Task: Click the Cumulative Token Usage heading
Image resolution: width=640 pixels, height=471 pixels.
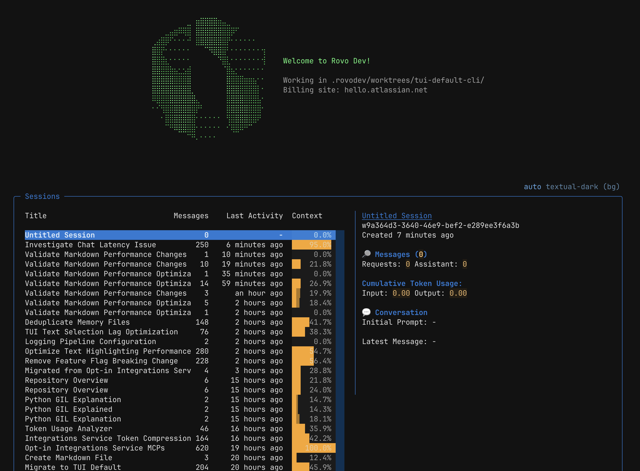Action: 412,283
